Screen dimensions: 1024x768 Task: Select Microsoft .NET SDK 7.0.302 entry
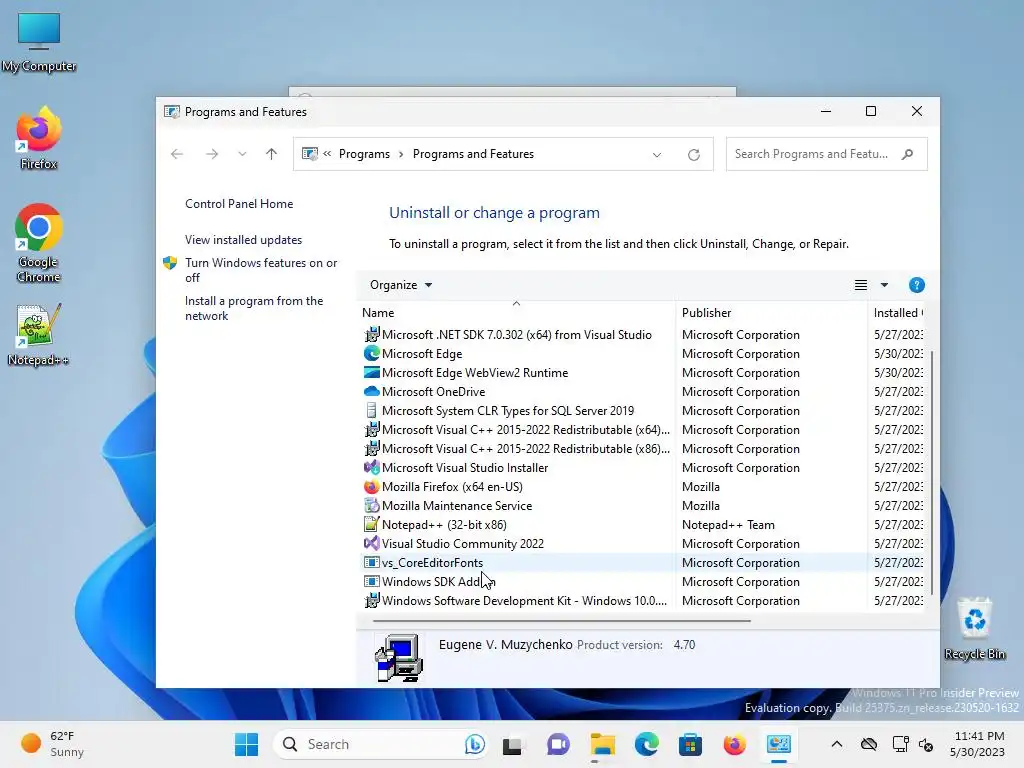643,334
